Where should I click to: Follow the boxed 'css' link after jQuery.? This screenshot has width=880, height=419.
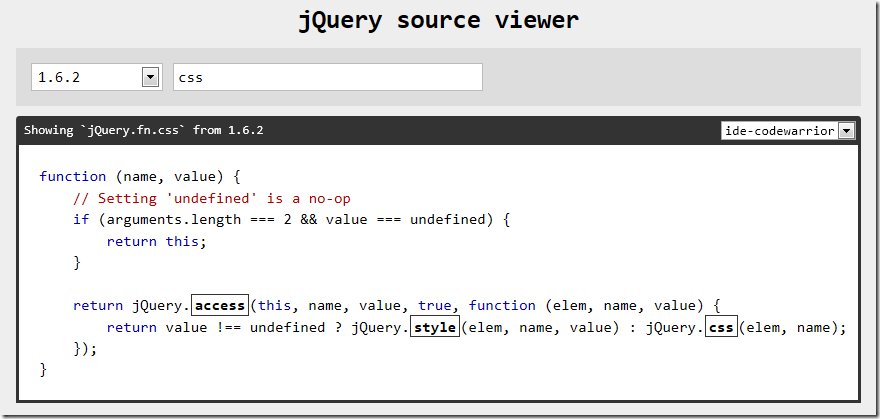[721, 327]
